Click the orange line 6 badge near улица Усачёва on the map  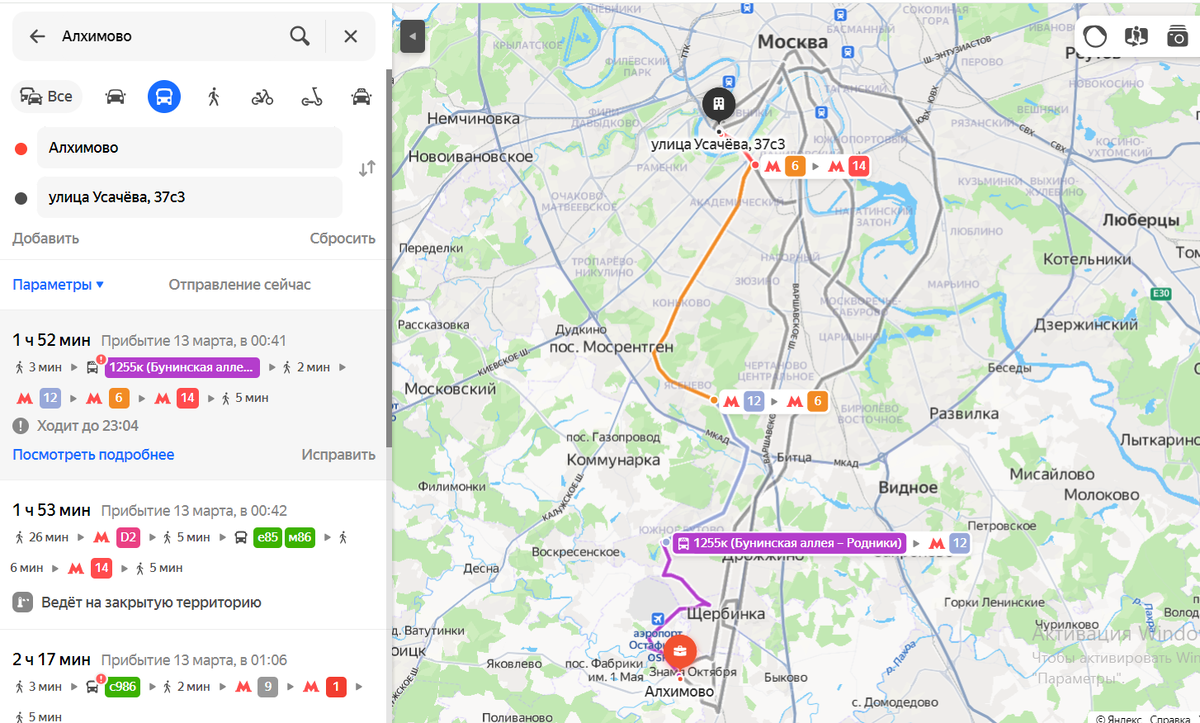[795, 167]
